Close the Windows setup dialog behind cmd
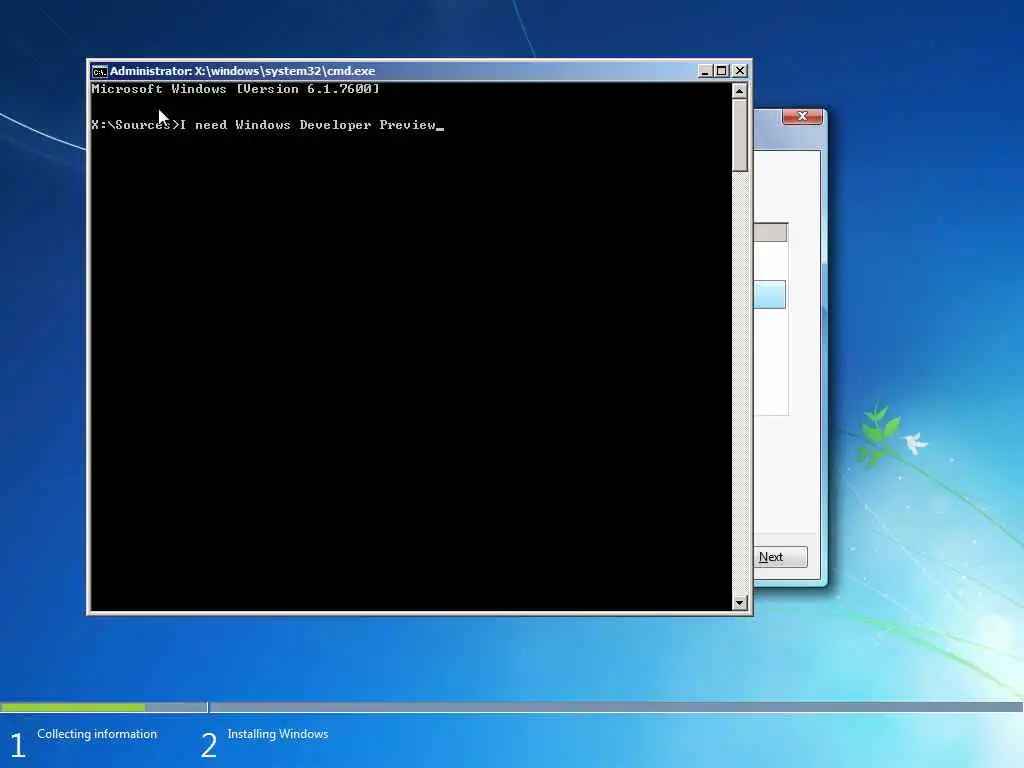This screenshot has width=1024, height=768. click(802, 116)
